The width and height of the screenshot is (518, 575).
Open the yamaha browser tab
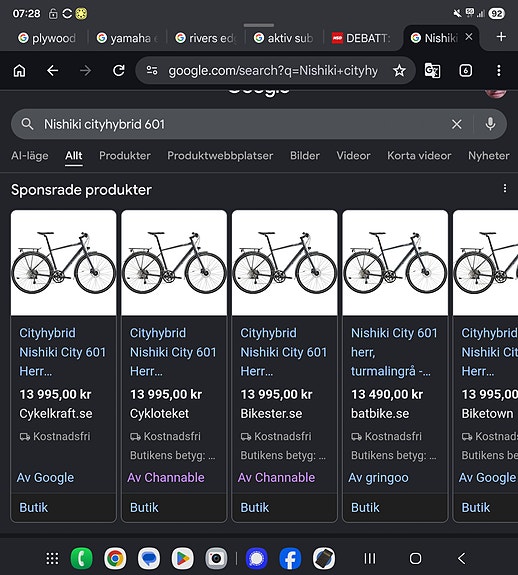[126, 38]
